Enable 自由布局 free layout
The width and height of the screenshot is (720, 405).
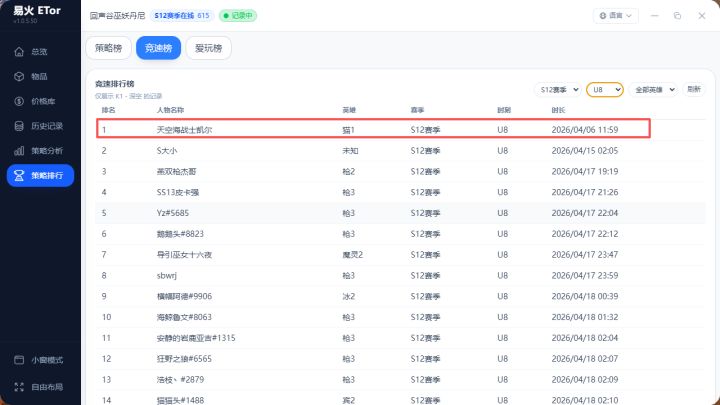pos(40,387)
